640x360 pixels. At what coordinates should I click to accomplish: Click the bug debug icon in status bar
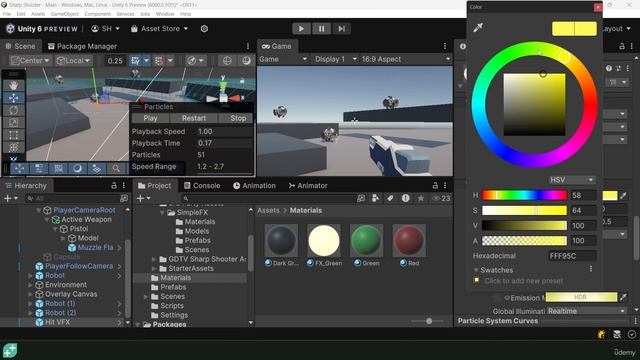pyautogui.click(x=601, y=334)
